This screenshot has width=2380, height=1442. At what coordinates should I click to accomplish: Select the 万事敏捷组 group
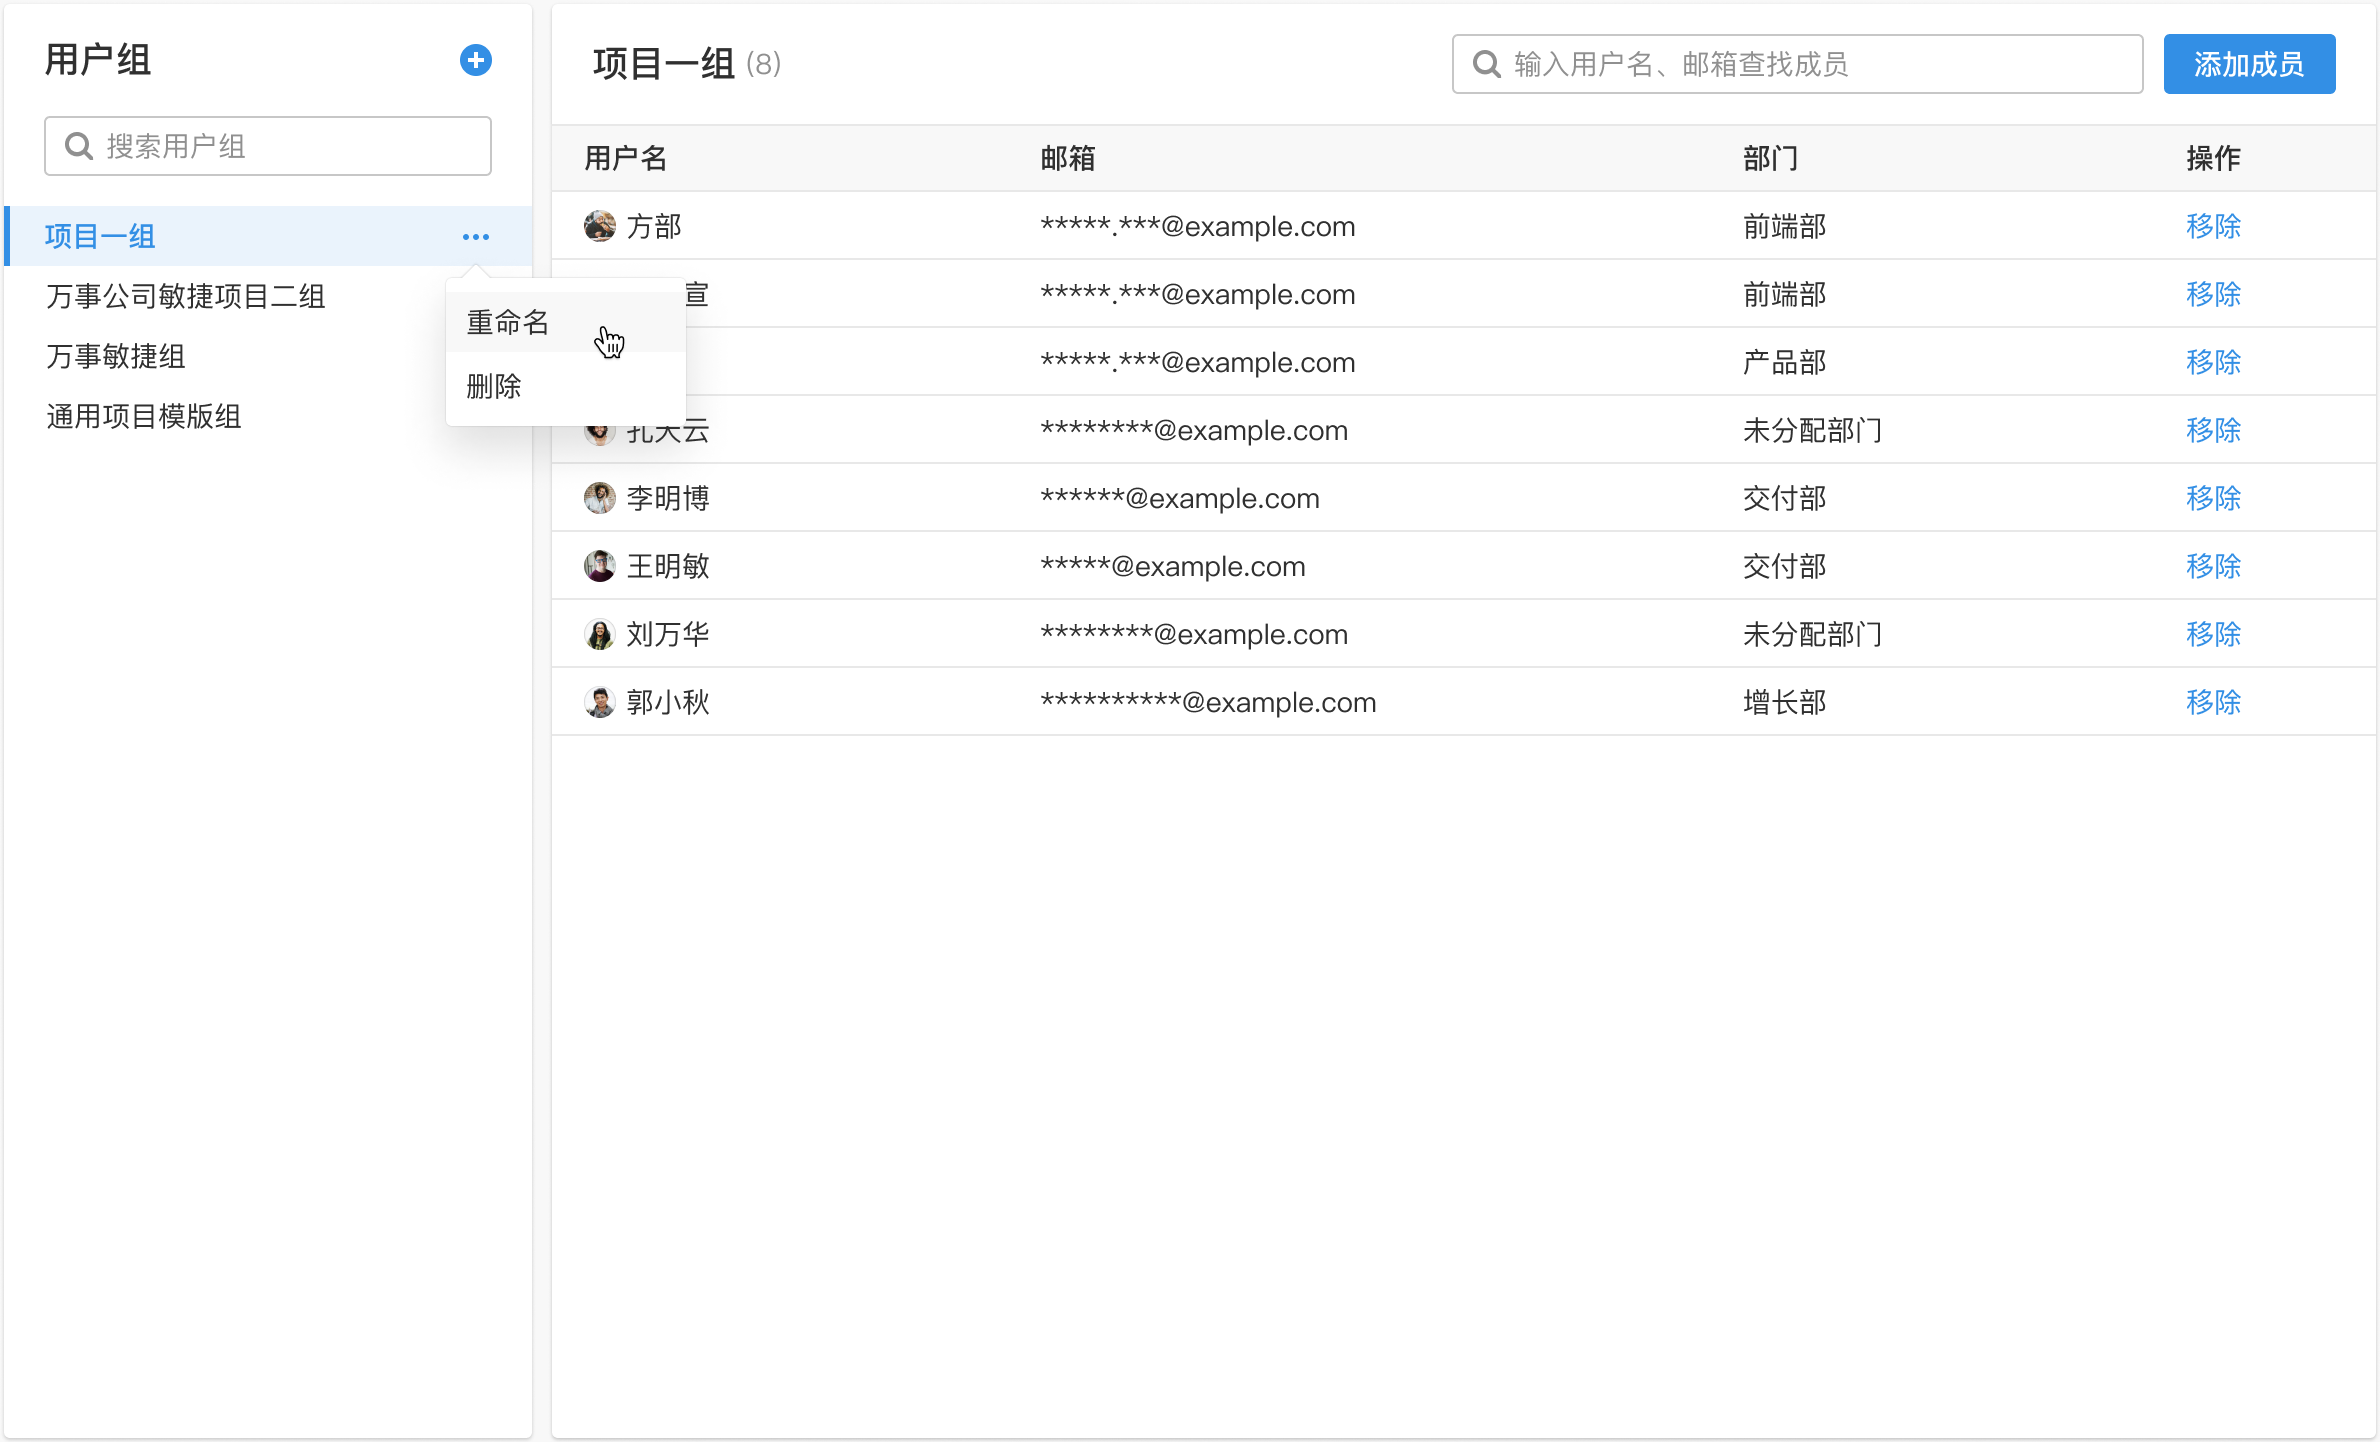click(116, 356)
